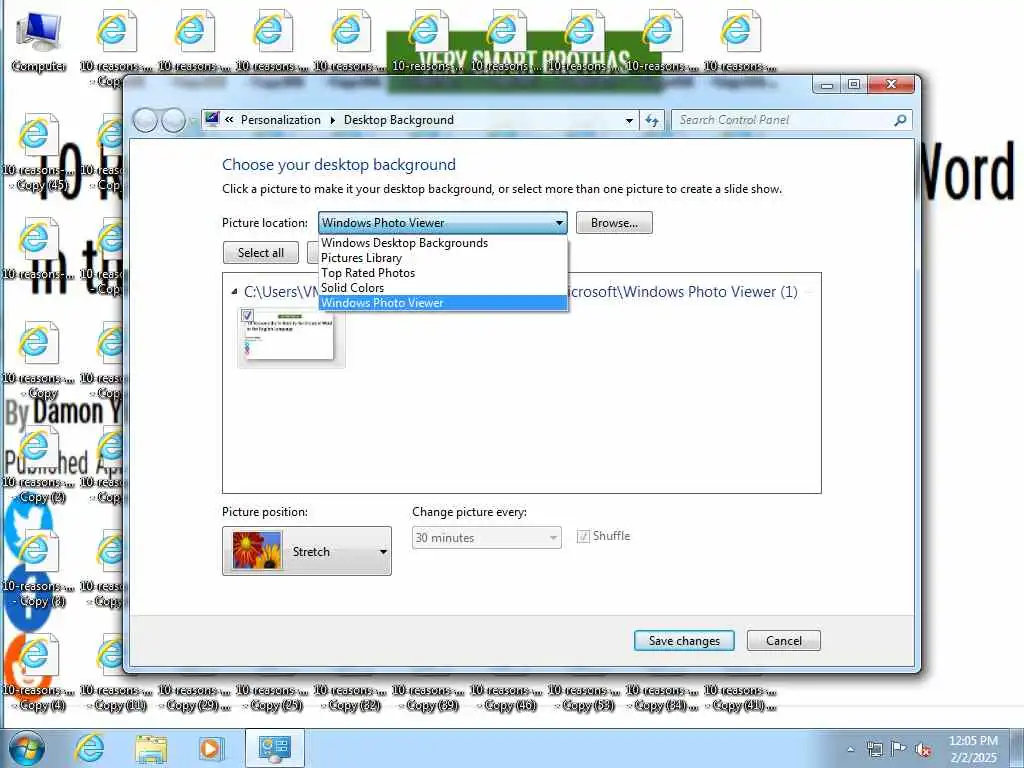Viewport: 1024px width, 768px height.
Task: Click Save changes
Action: (x=684, y=641)
